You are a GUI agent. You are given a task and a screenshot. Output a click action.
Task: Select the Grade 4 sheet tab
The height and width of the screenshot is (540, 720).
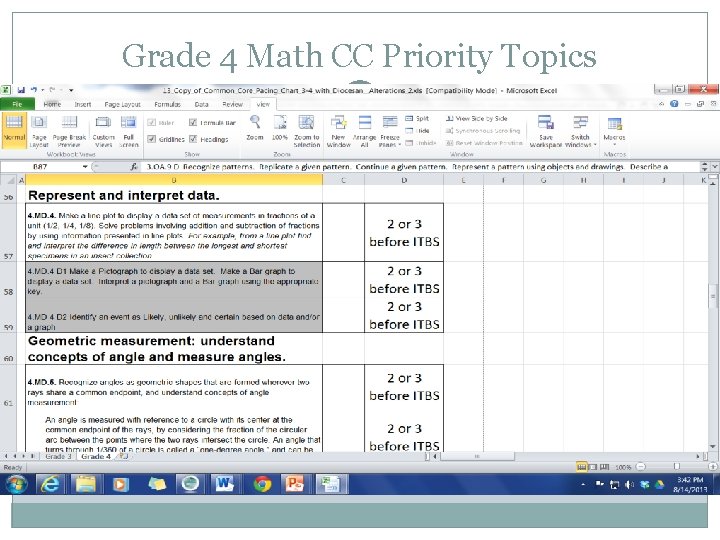pos(96,456)
